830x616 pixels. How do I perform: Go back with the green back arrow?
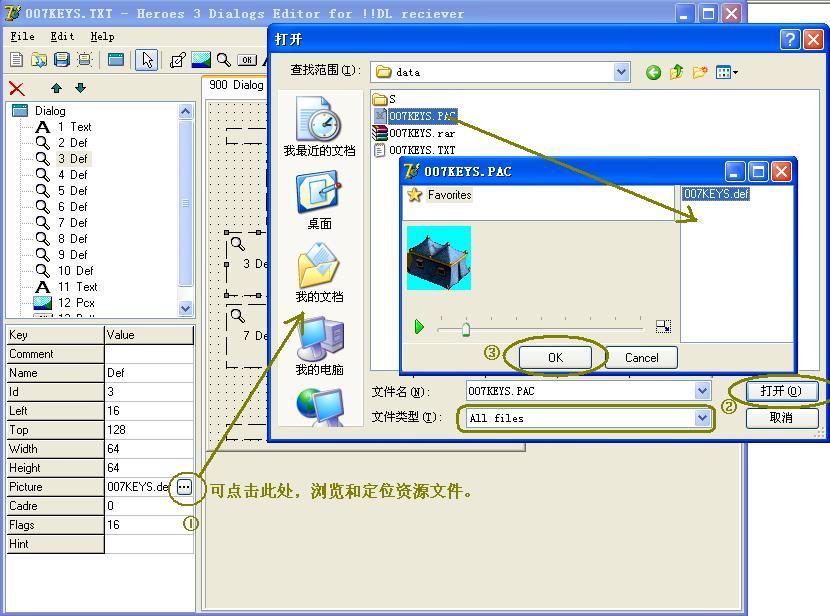coord(653,72)
